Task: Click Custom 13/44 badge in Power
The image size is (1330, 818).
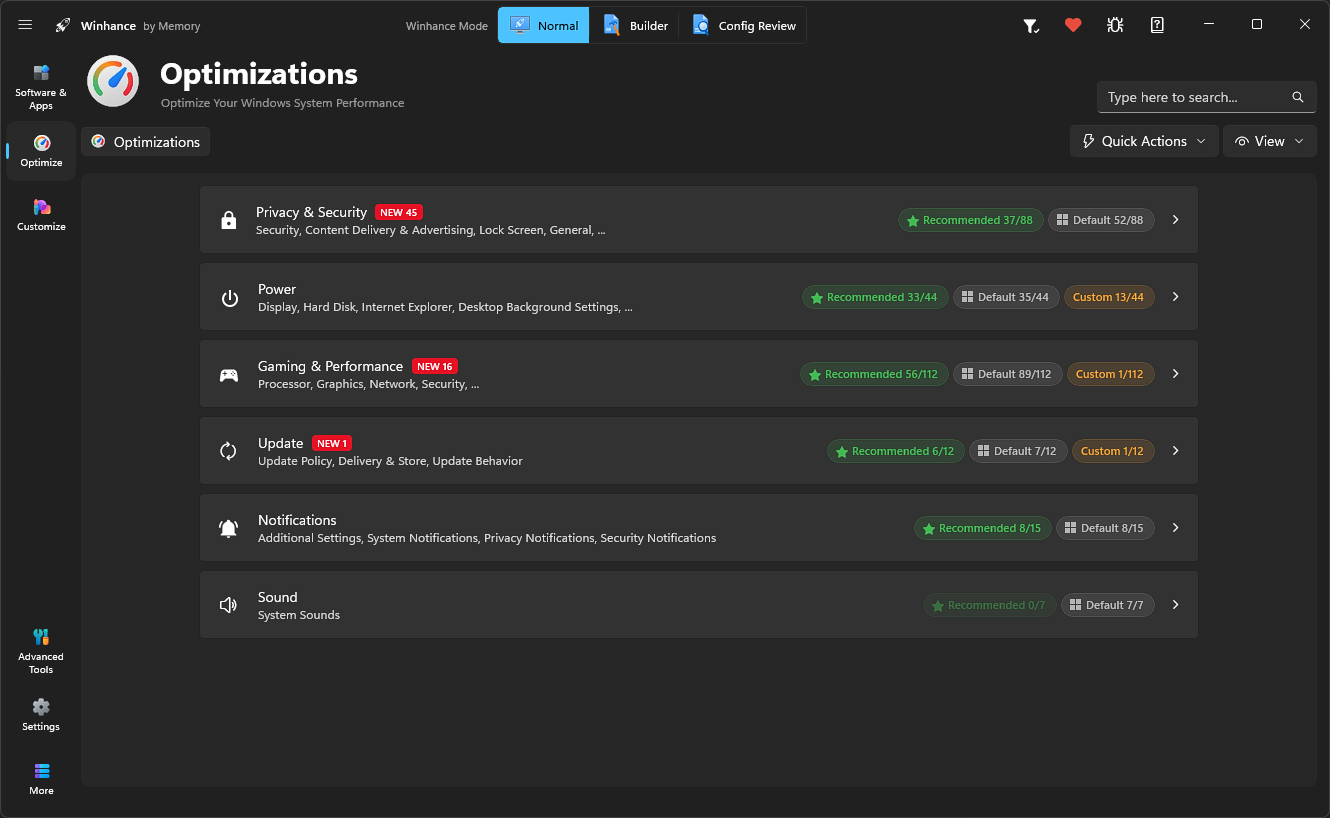Action: tap(1109, 297)
